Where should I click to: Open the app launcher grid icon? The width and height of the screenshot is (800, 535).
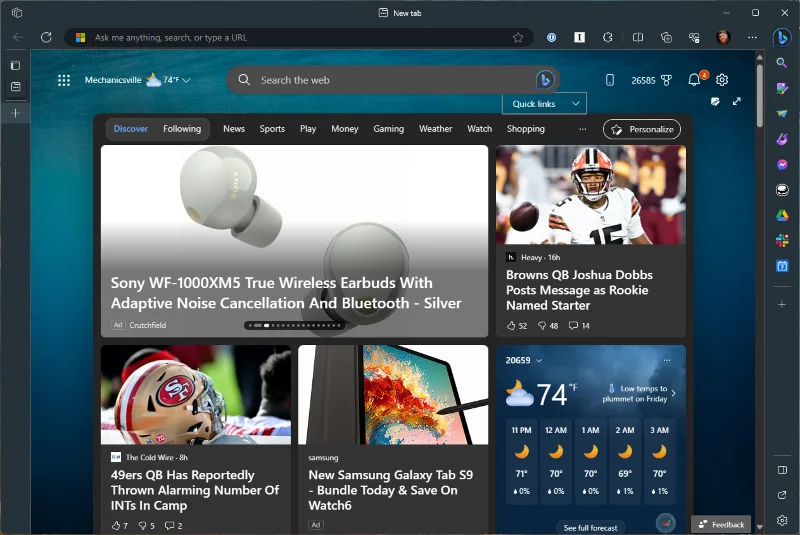point(64,80)
